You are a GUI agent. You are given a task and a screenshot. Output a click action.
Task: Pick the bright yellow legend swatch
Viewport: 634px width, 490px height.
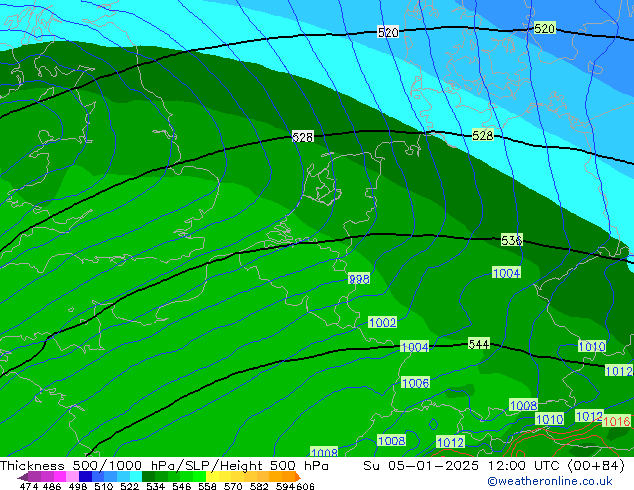[212, 476]
